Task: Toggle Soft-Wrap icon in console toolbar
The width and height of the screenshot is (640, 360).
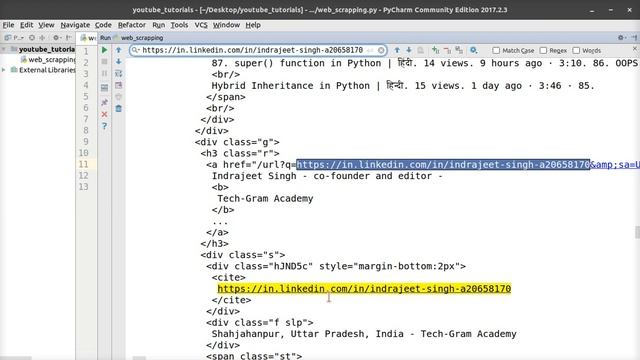Action: (118, 73)
